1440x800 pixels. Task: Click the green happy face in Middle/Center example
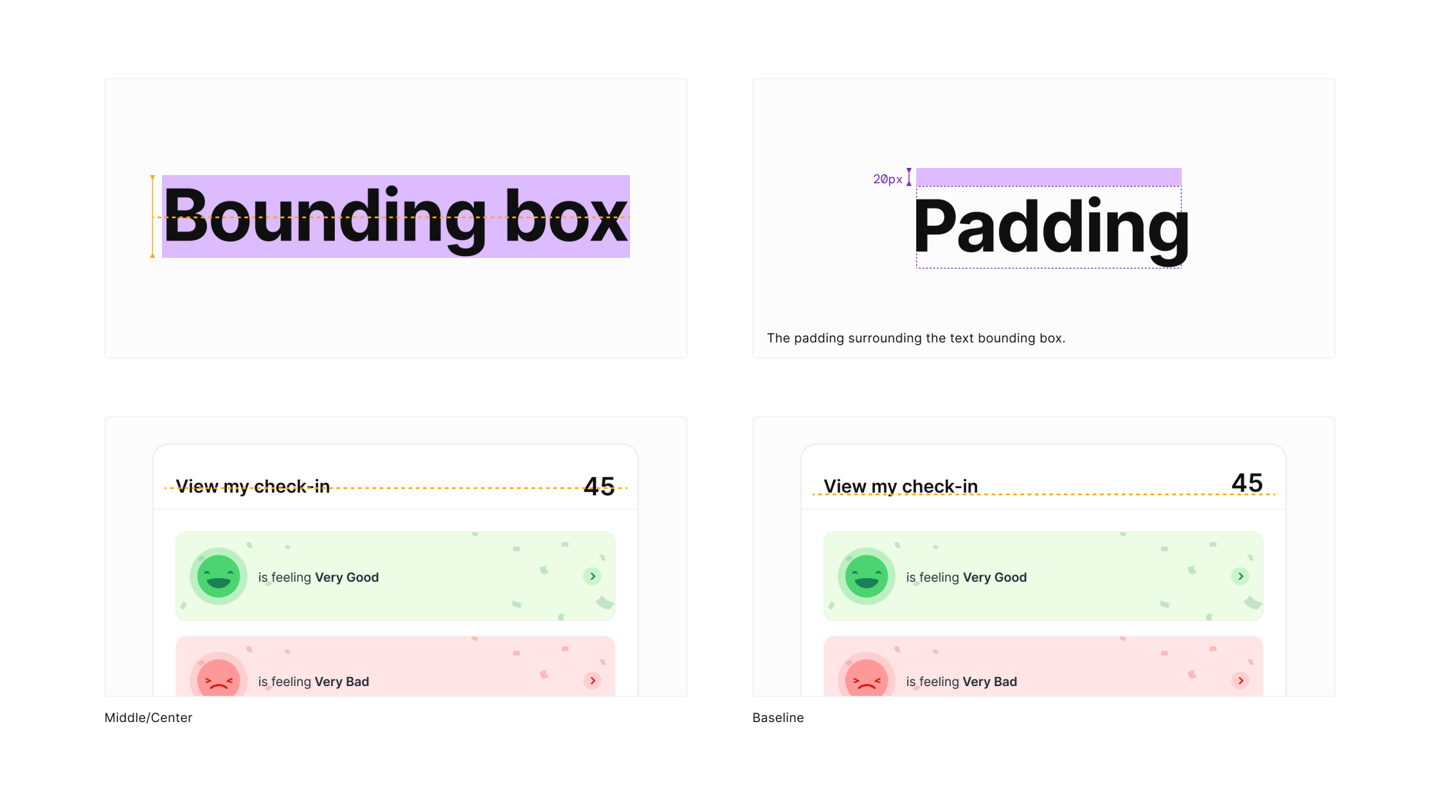(x=218, y=576)
